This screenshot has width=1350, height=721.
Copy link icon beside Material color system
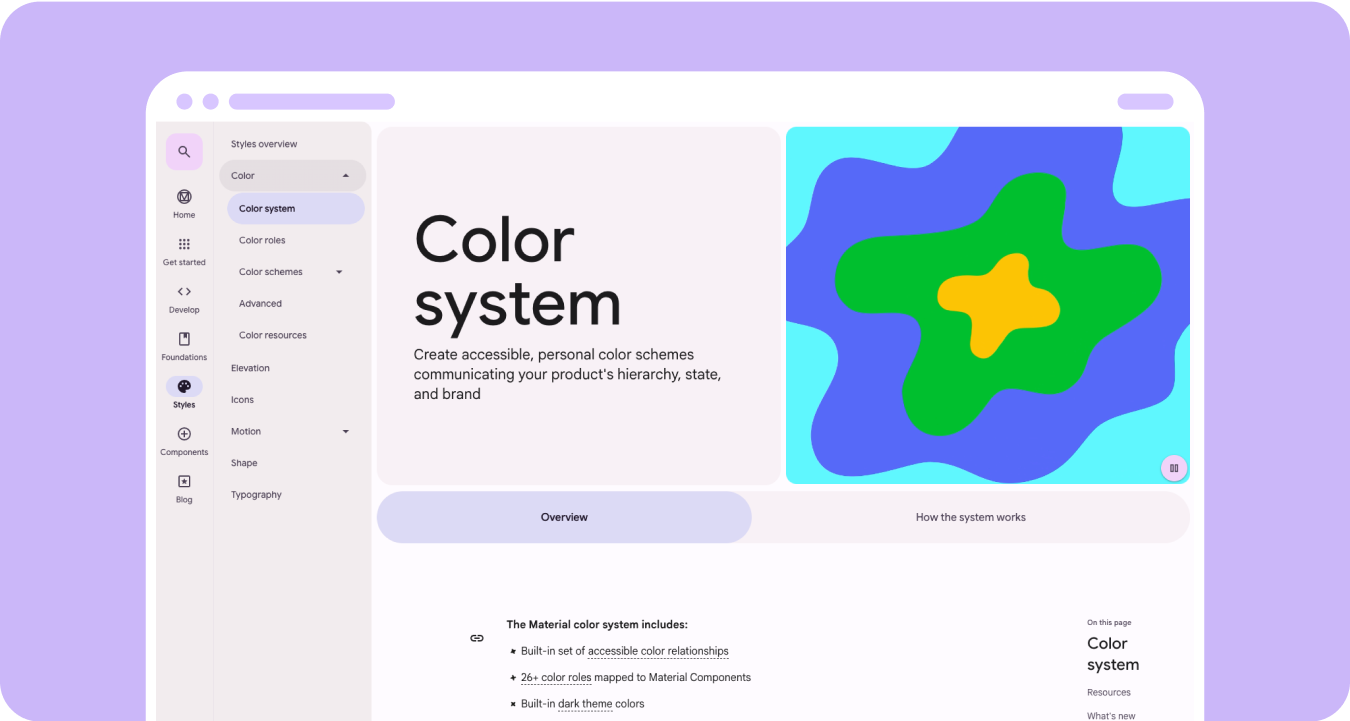(x=477, y=638)
